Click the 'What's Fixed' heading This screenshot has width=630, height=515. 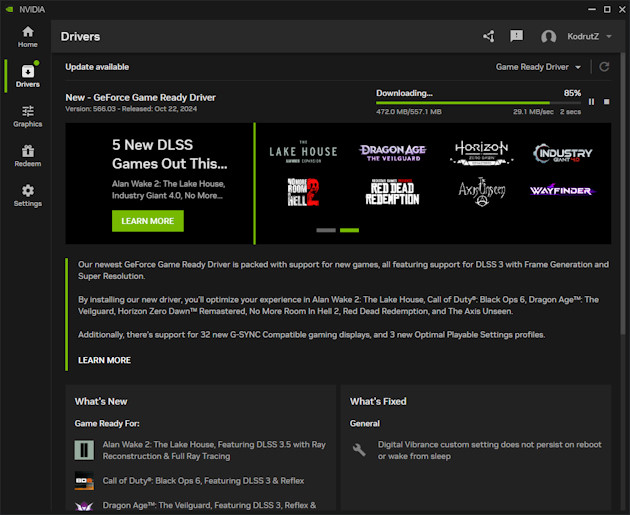(x=378, y=401)
